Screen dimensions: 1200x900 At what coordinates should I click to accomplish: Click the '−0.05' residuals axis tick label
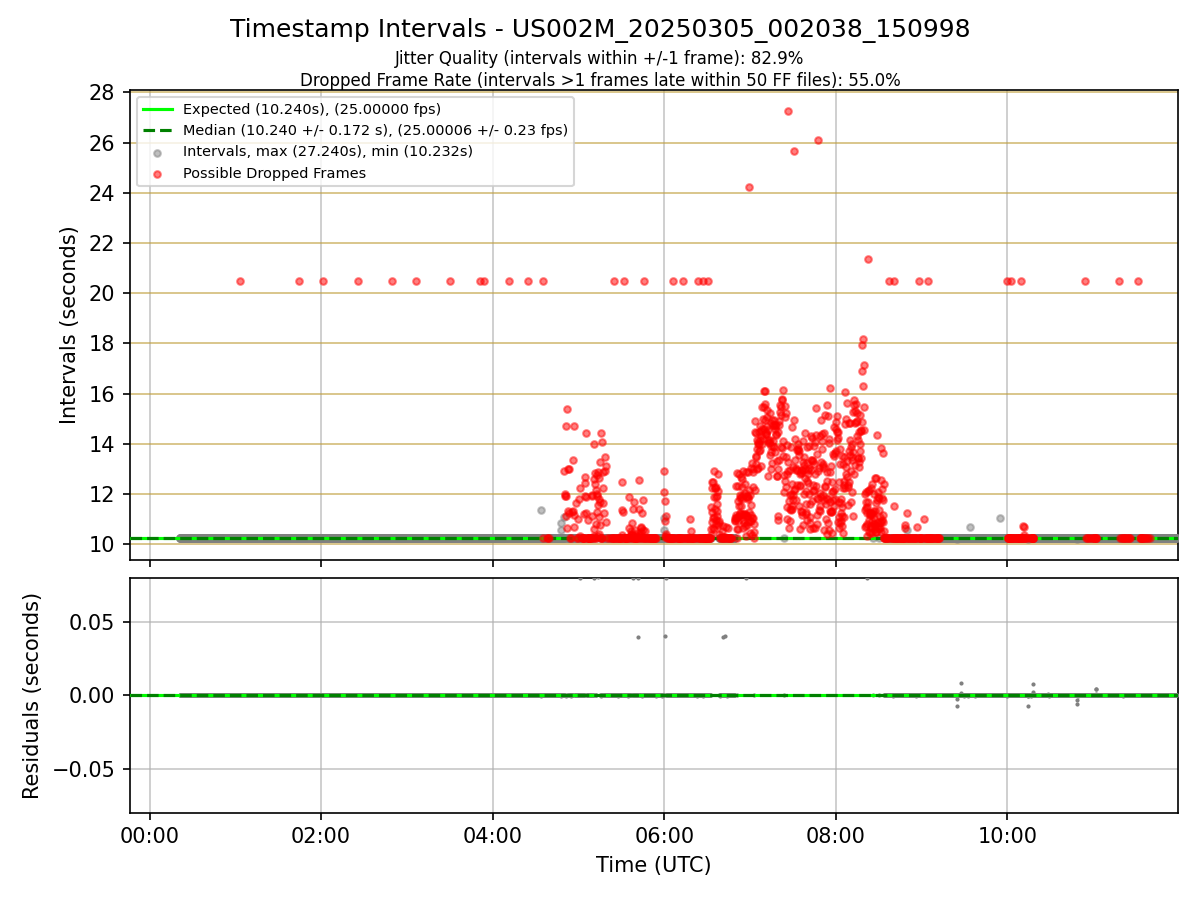coord(85,769)
